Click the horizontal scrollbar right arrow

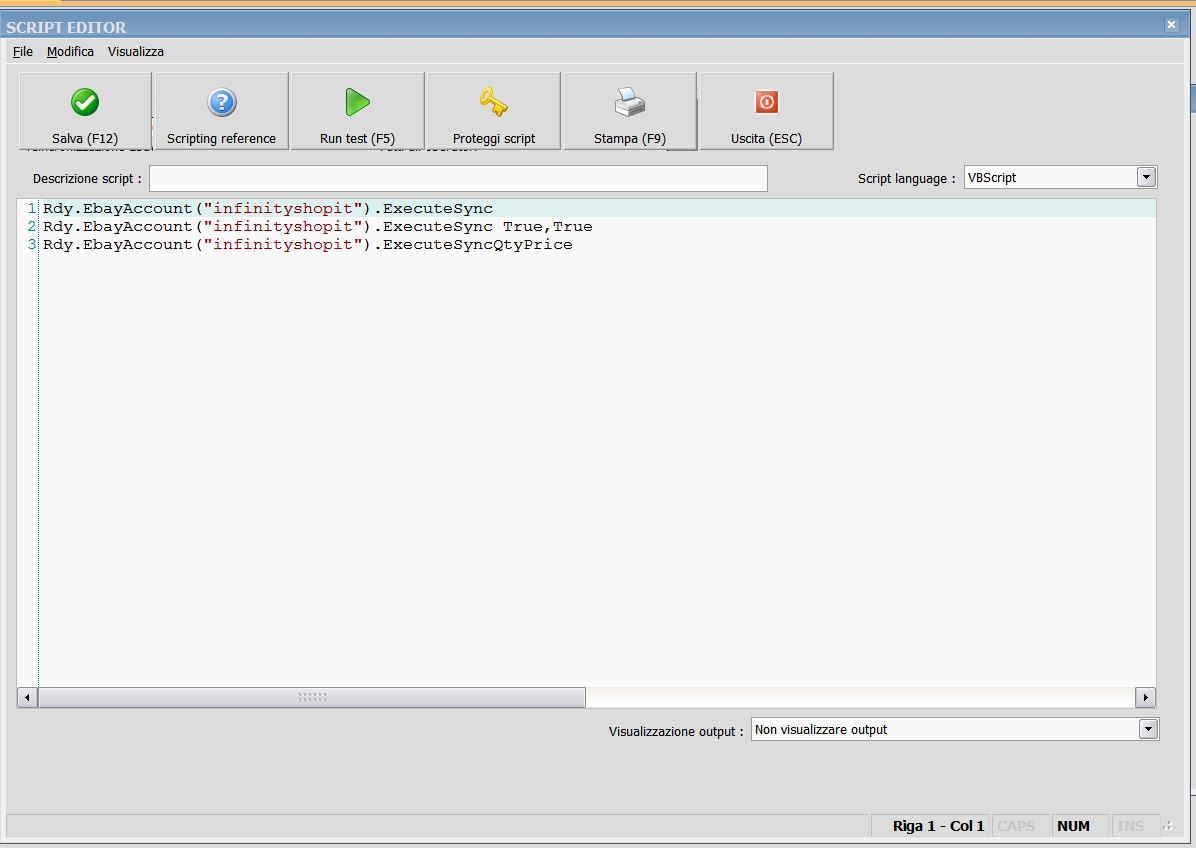pos(1145,697)
